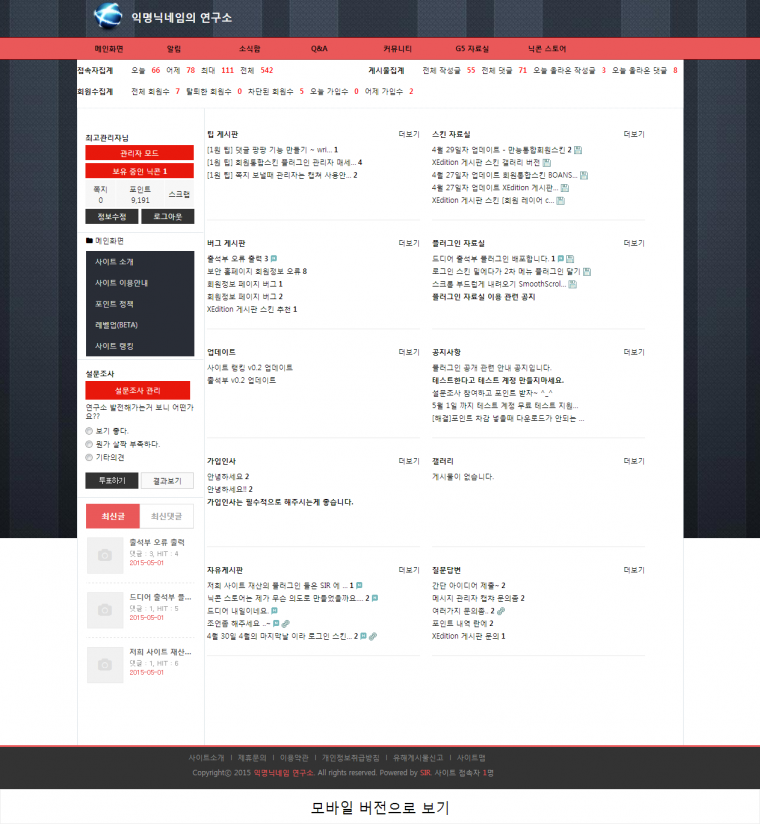Click link attachment icon after 4월 30일 post
Screen dimensions: 760x824
click(373, 636)
